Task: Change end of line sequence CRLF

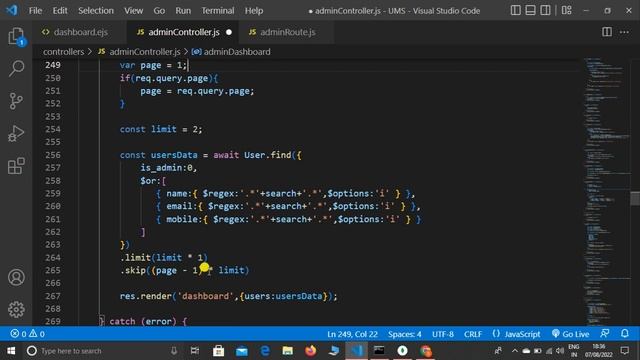Action: 473,334
